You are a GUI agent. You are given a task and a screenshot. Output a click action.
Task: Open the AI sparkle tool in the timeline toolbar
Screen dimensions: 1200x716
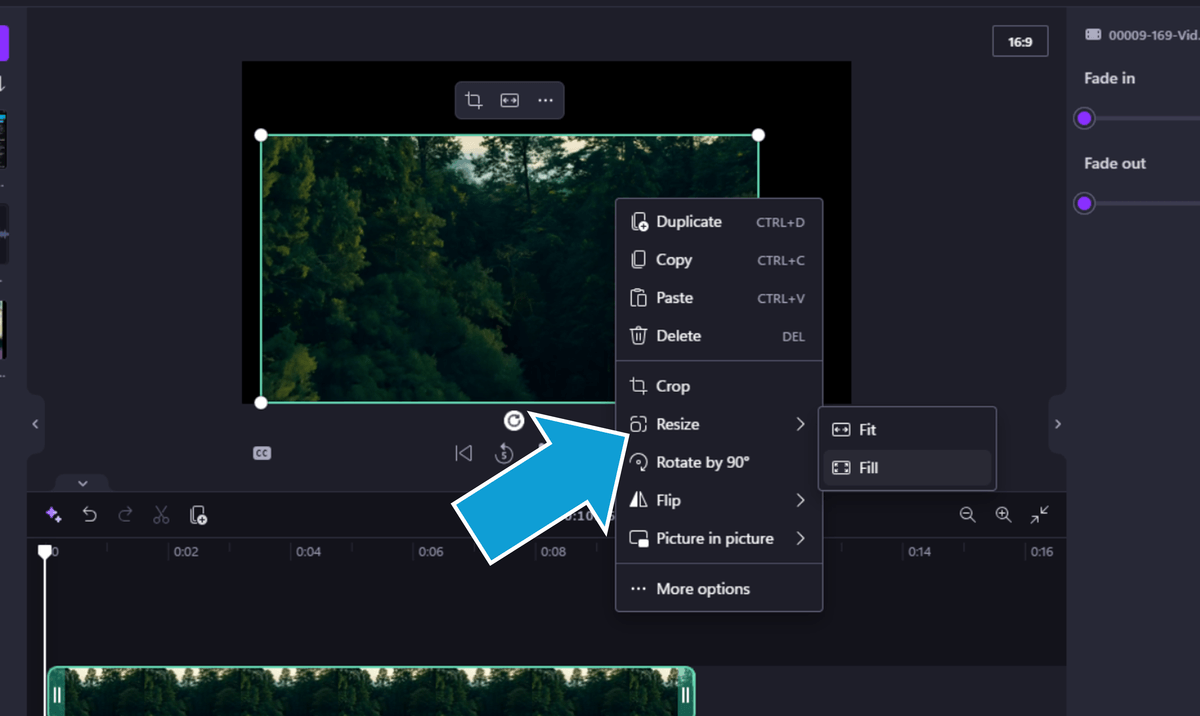click(x=54, y=514)
